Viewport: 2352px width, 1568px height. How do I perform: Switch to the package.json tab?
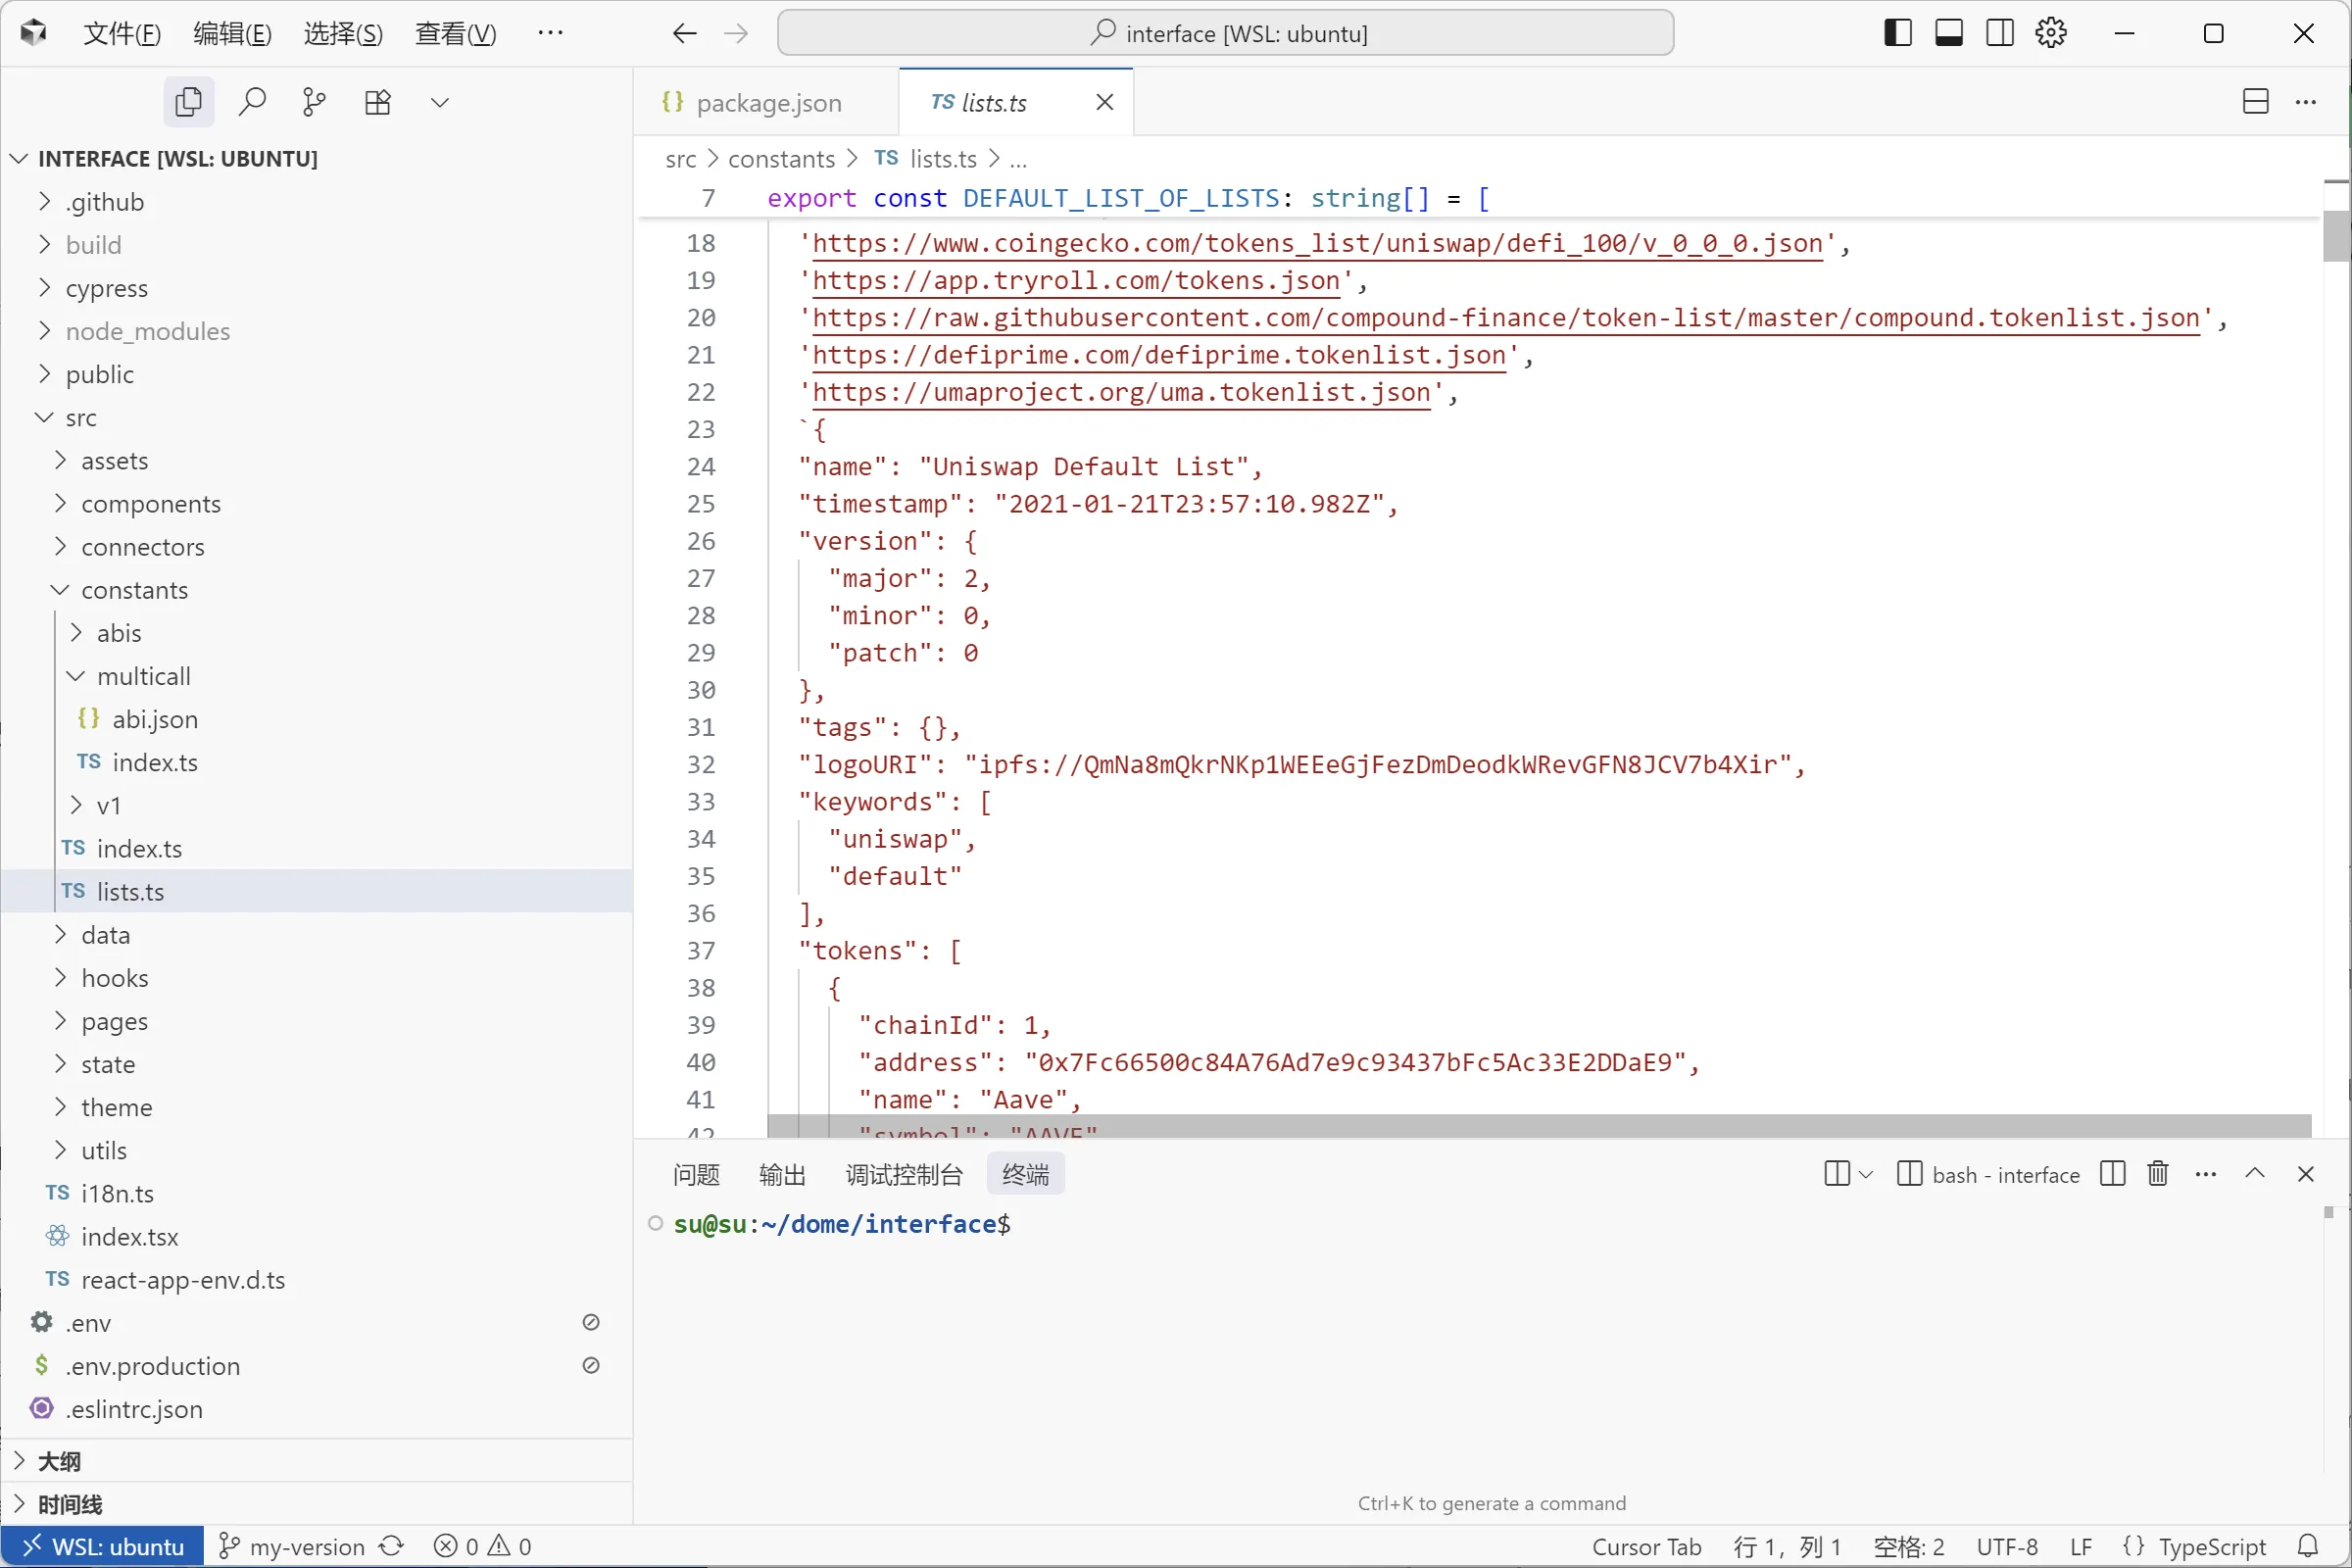[767, 103]
